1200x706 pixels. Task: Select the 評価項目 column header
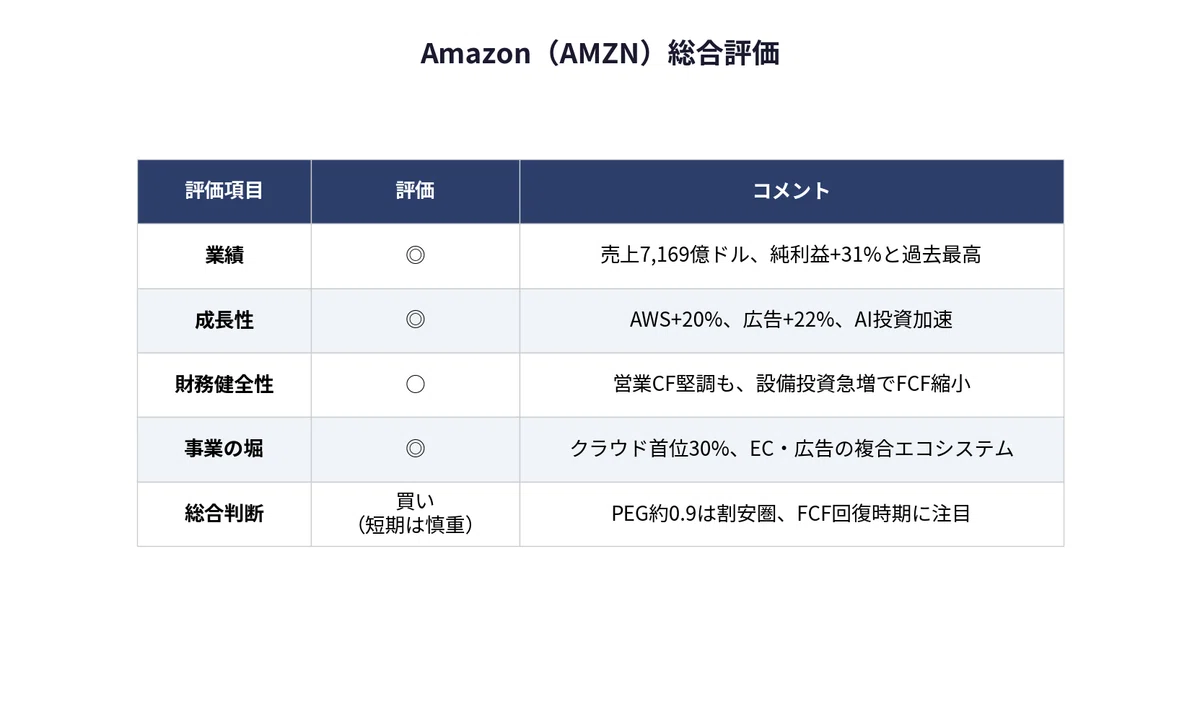click(224, 191)
